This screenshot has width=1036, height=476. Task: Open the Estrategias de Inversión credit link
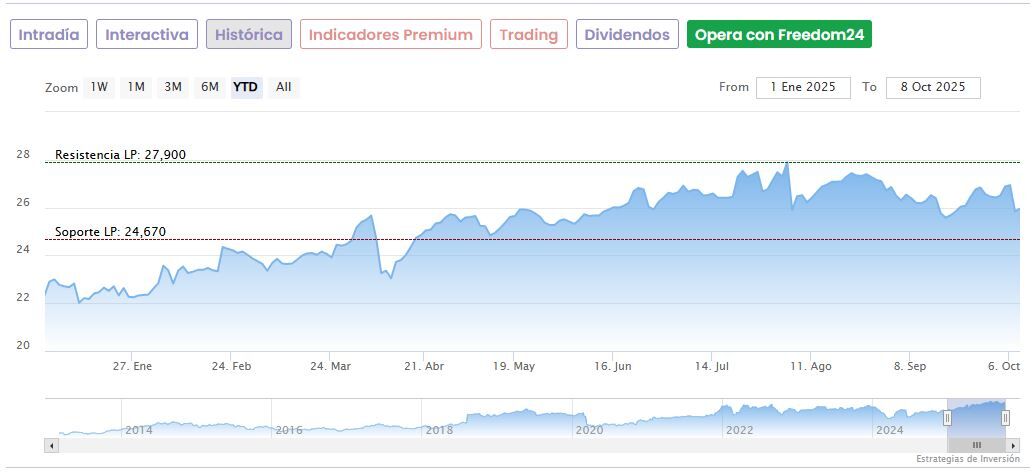point(967,459)
